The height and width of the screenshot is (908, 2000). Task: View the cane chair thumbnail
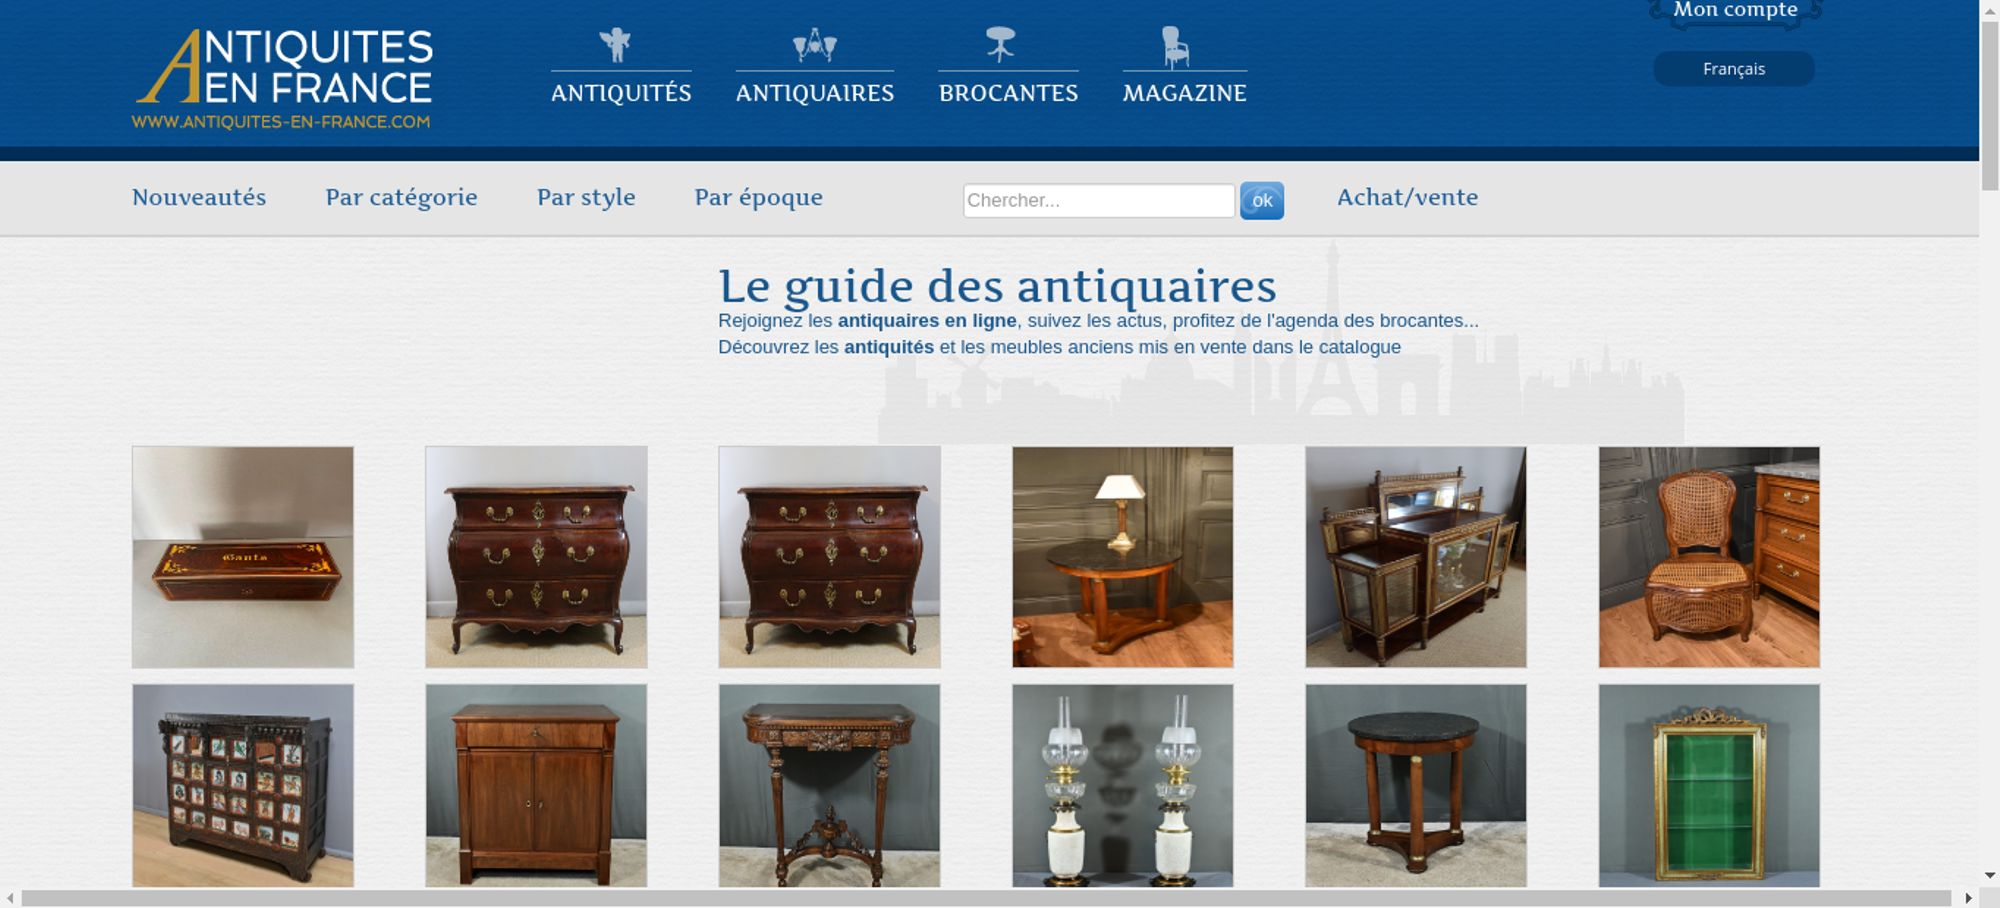pos(1709,557)
